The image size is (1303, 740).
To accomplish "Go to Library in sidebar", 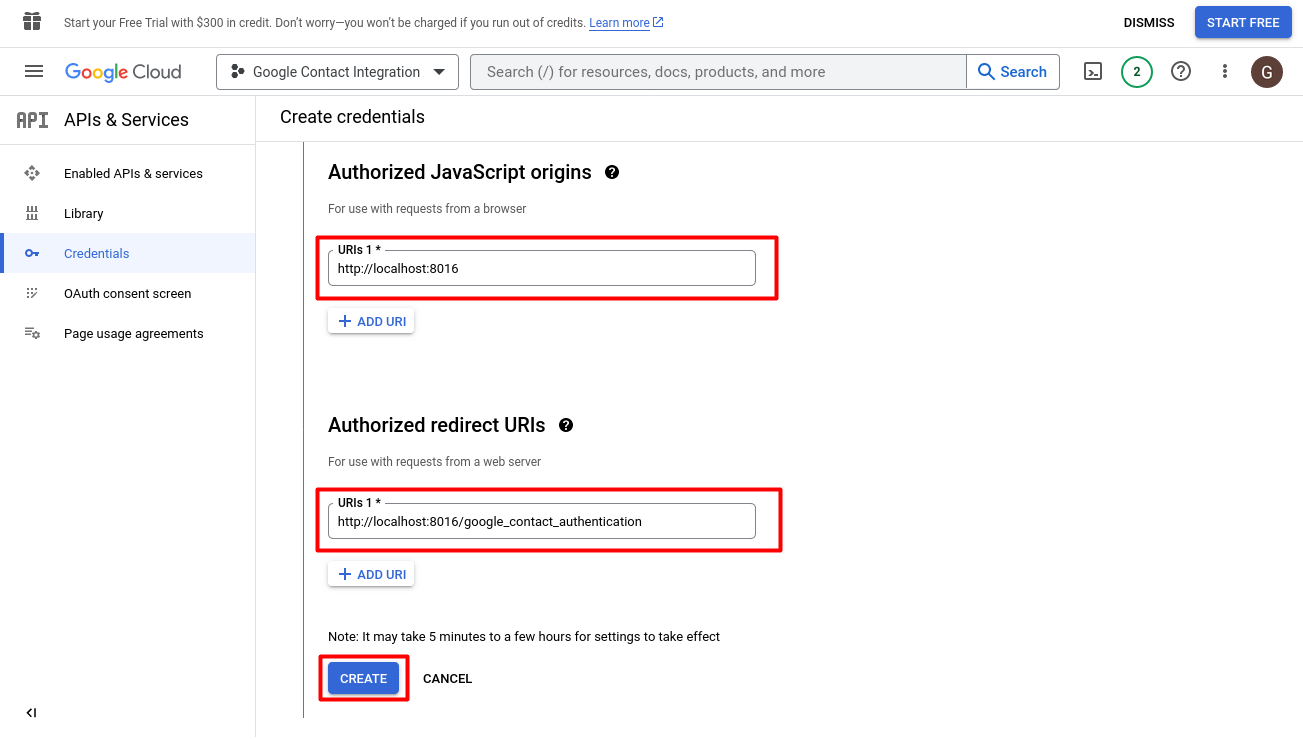I will (84, 213).
